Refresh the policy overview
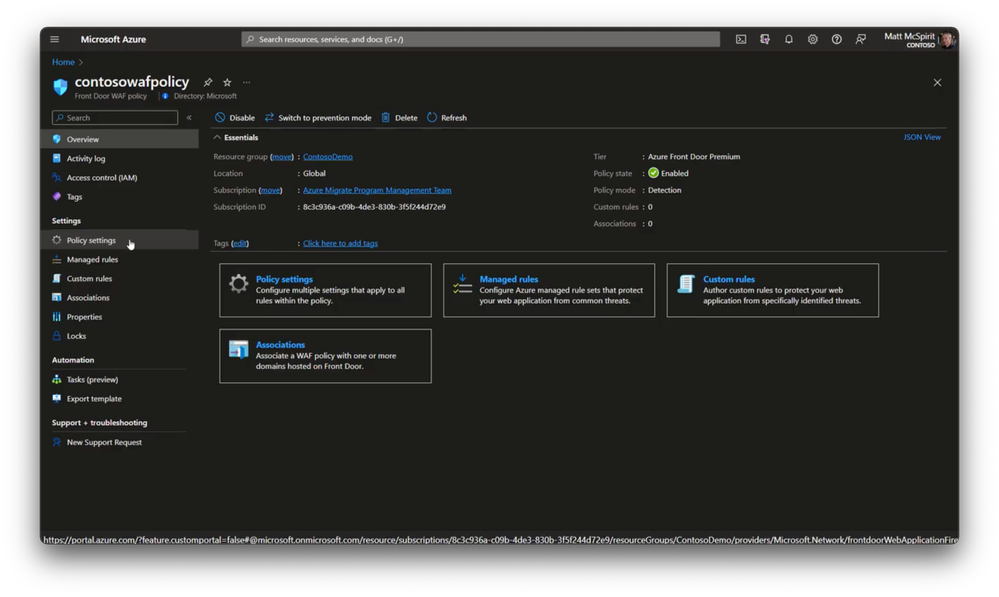This screenshot has width=999, height=597. pos(447,118)
